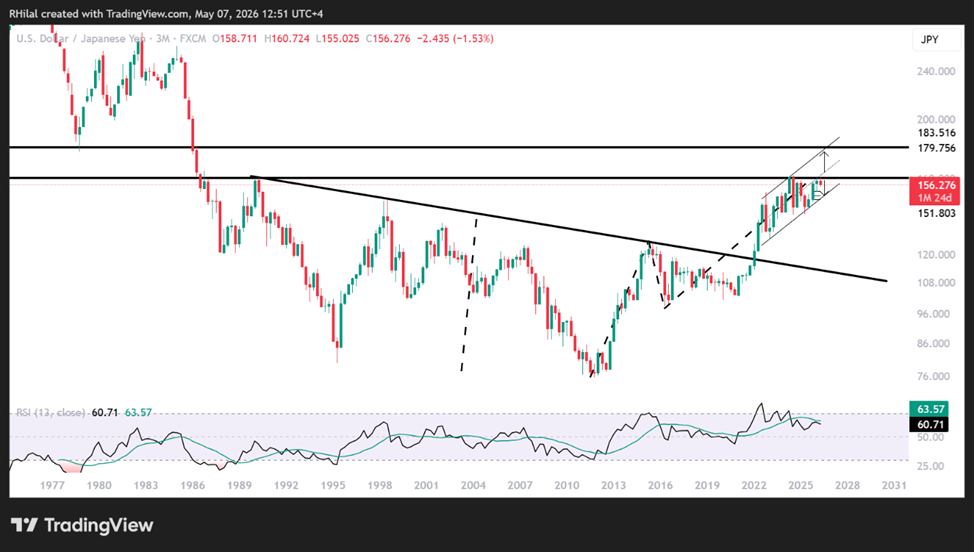Click the RHilal created with TradingView.com caption
This screenshot has width=974, height=552.
pos(166,13)
